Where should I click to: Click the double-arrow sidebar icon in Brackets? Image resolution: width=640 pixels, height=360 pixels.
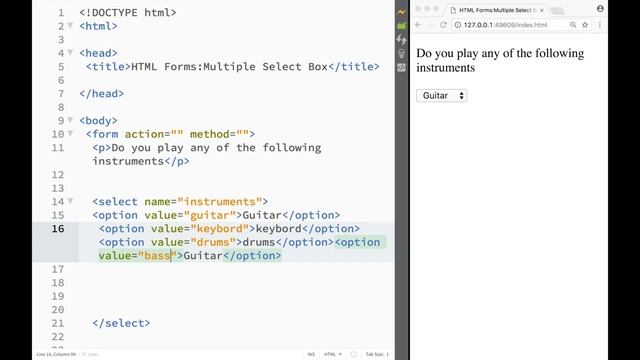coord(401,40)
